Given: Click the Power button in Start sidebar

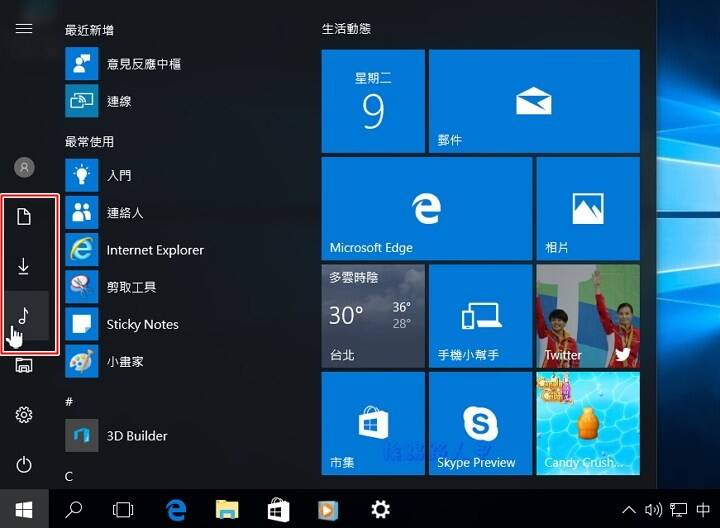Looking at the screenshot, I should pyautogui.click(x=24, y=465).
